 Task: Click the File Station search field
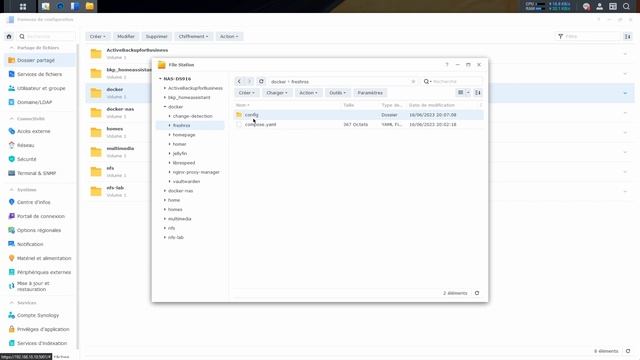click(x=456, y=82)
